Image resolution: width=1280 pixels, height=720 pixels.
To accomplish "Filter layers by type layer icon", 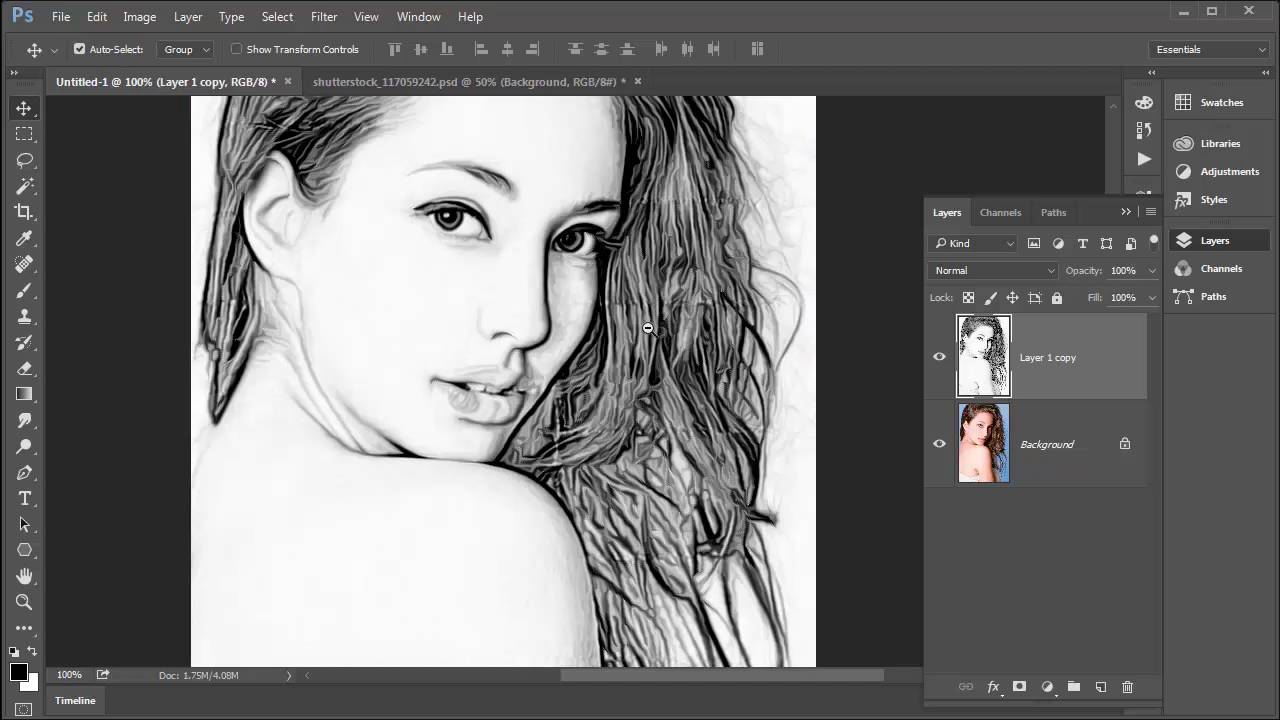I will [x=1082, y=243].
